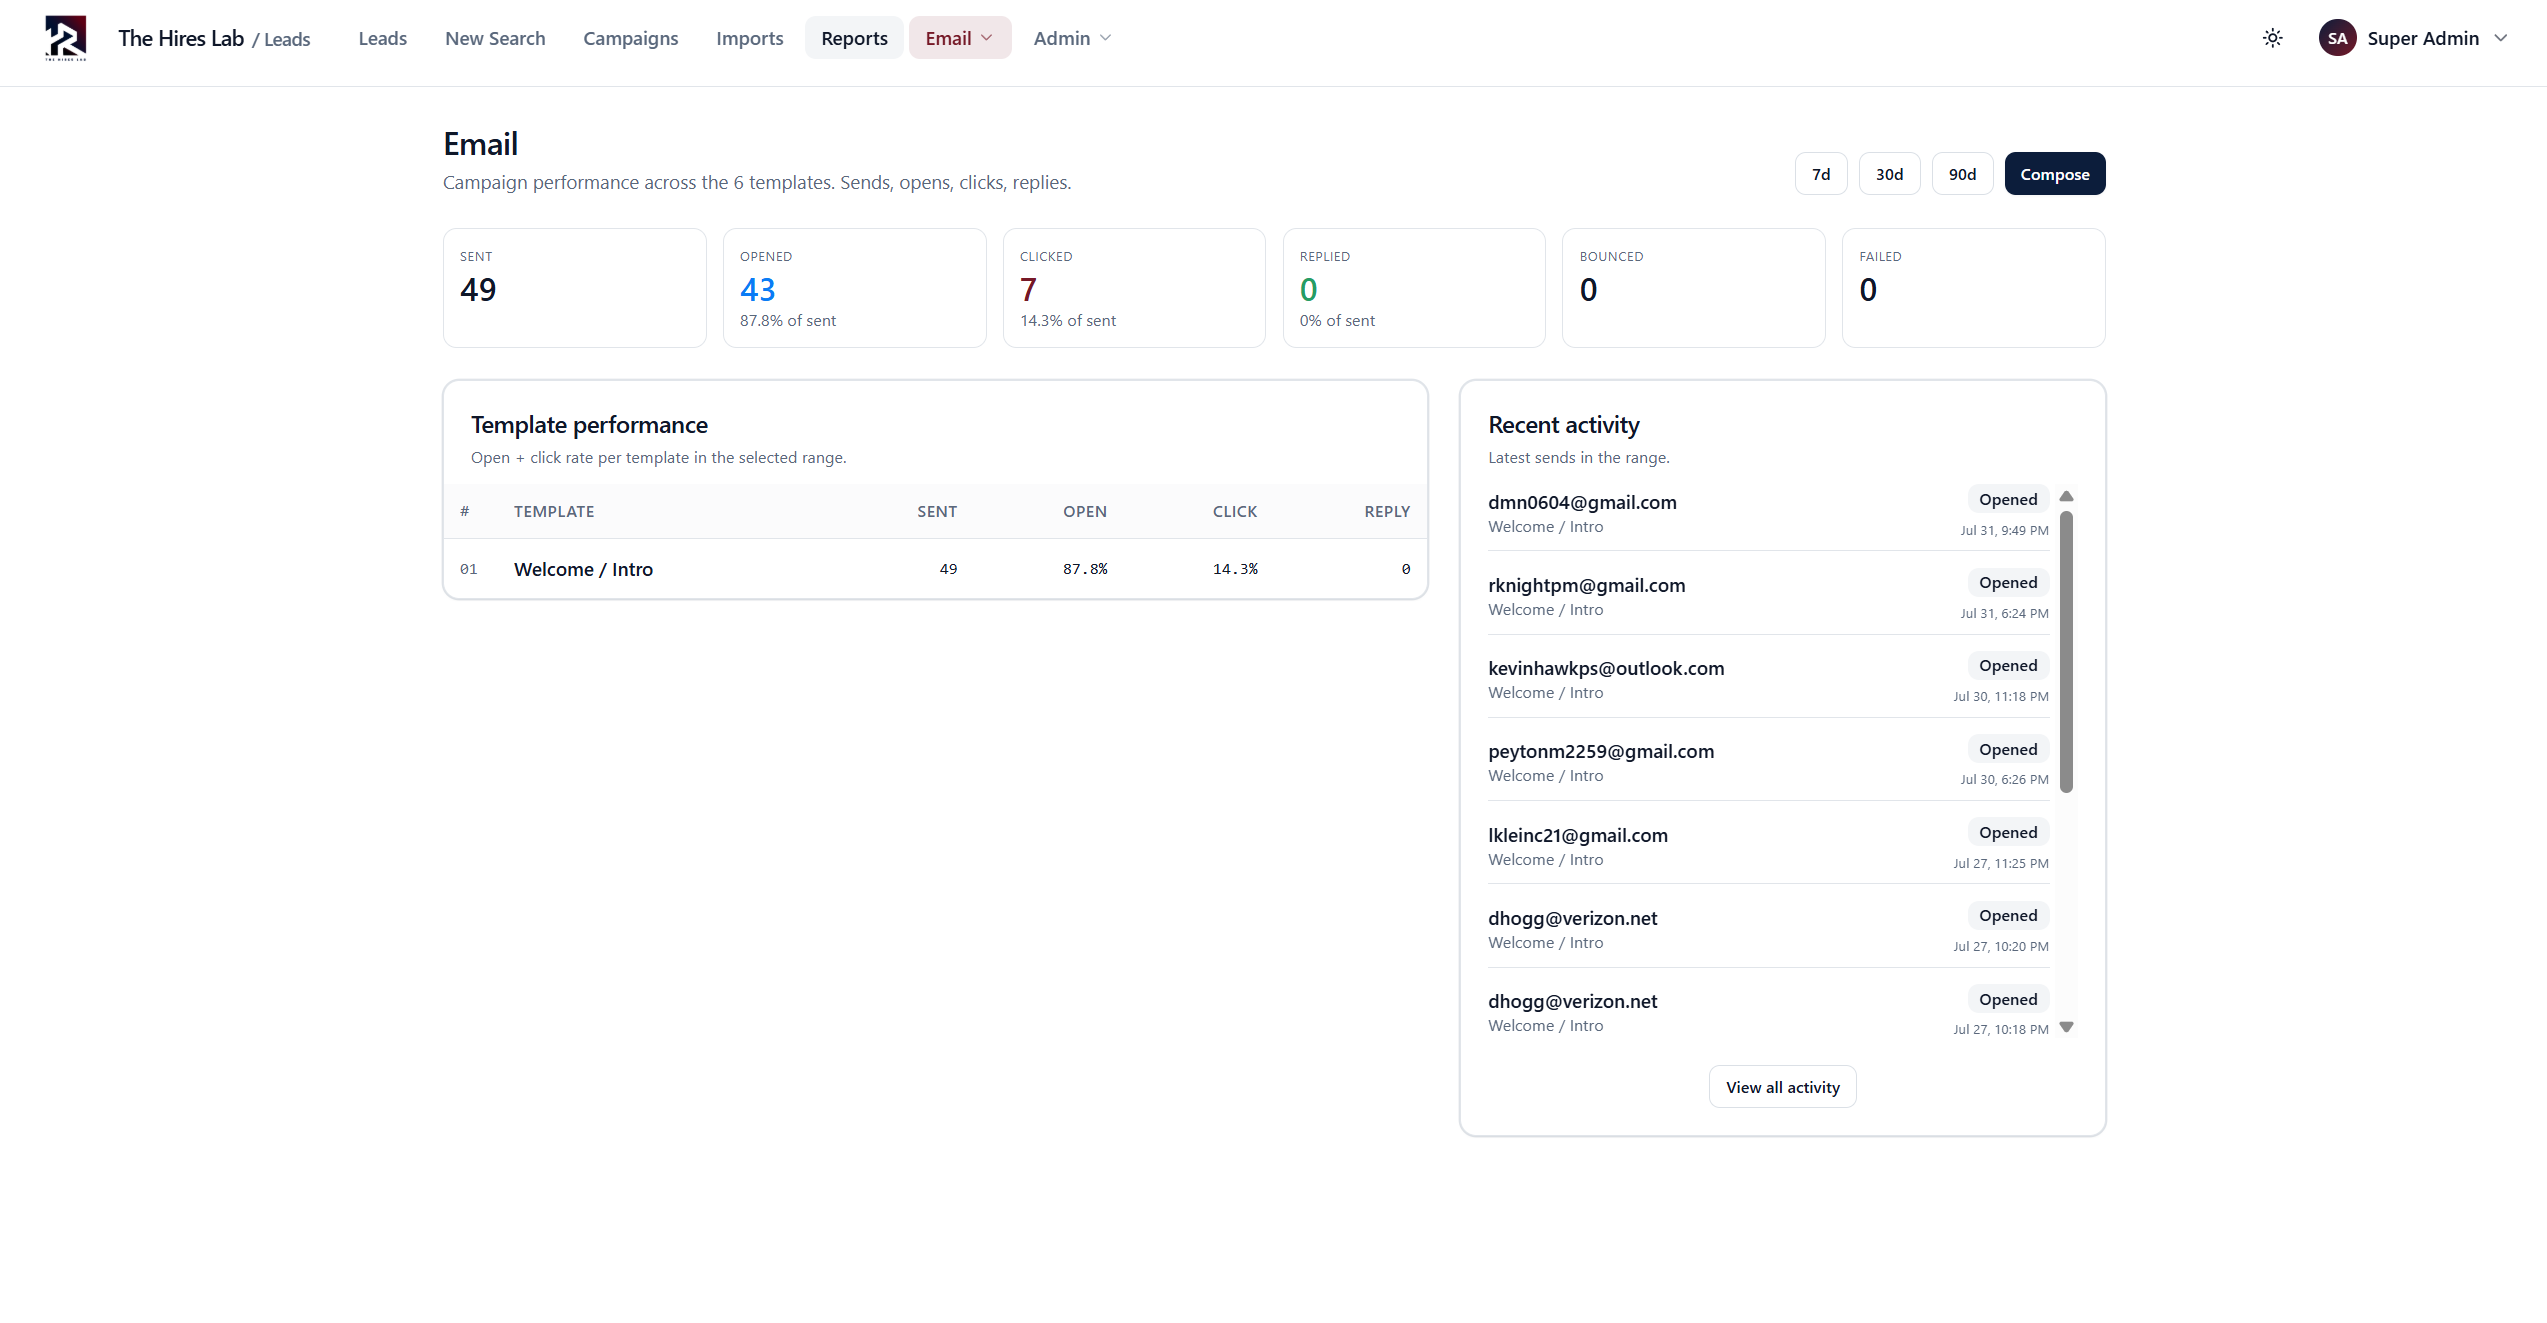Click Opened badge for peytonm2259@gmail.com
Image resolution: width=2547 pixels, height=1323 pixels.
coord(2008,749)
